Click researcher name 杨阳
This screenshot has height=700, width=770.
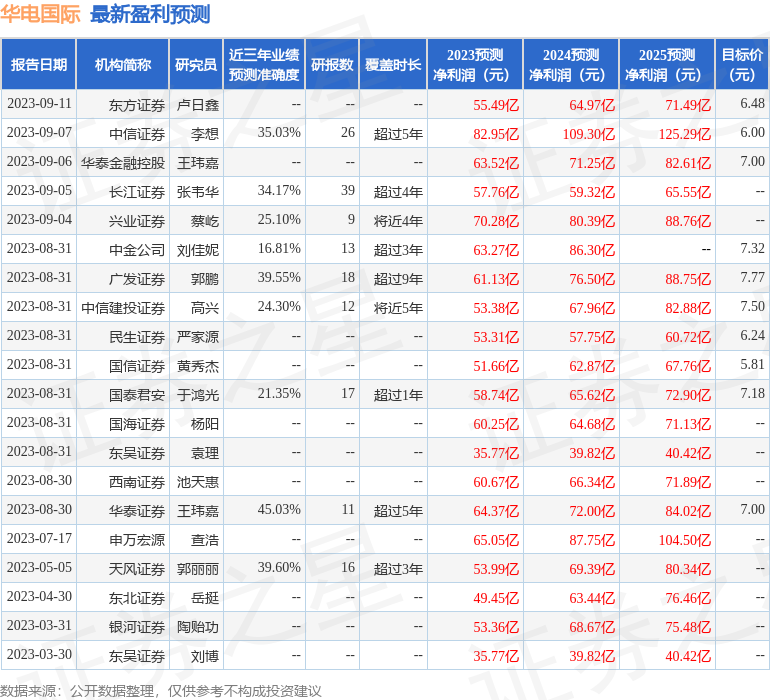tap(205, 424)
